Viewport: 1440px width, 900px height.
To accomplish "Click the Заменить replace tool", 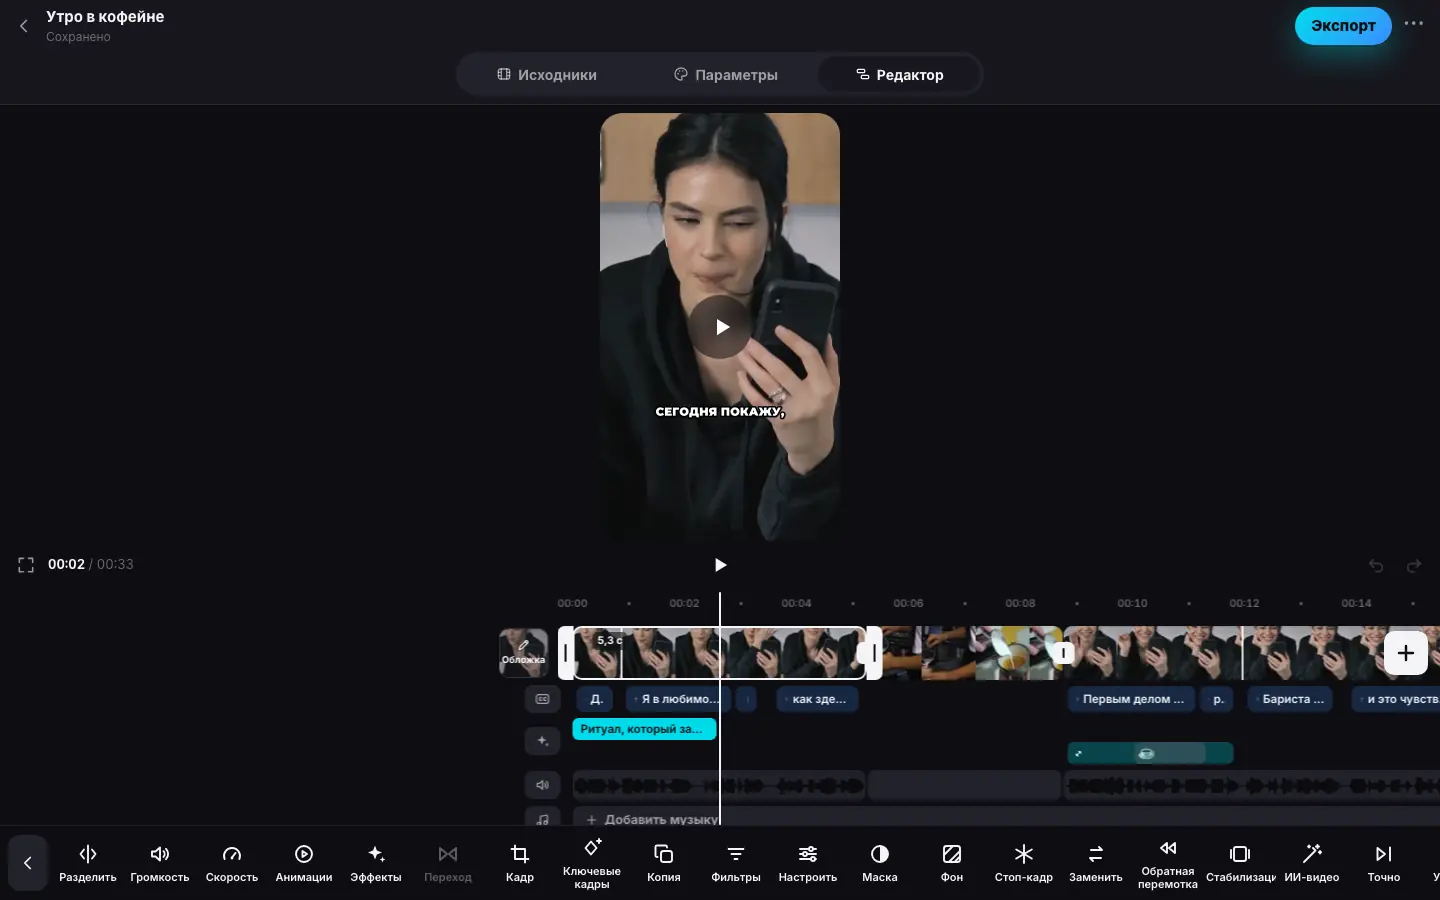I will (1096, 863).
